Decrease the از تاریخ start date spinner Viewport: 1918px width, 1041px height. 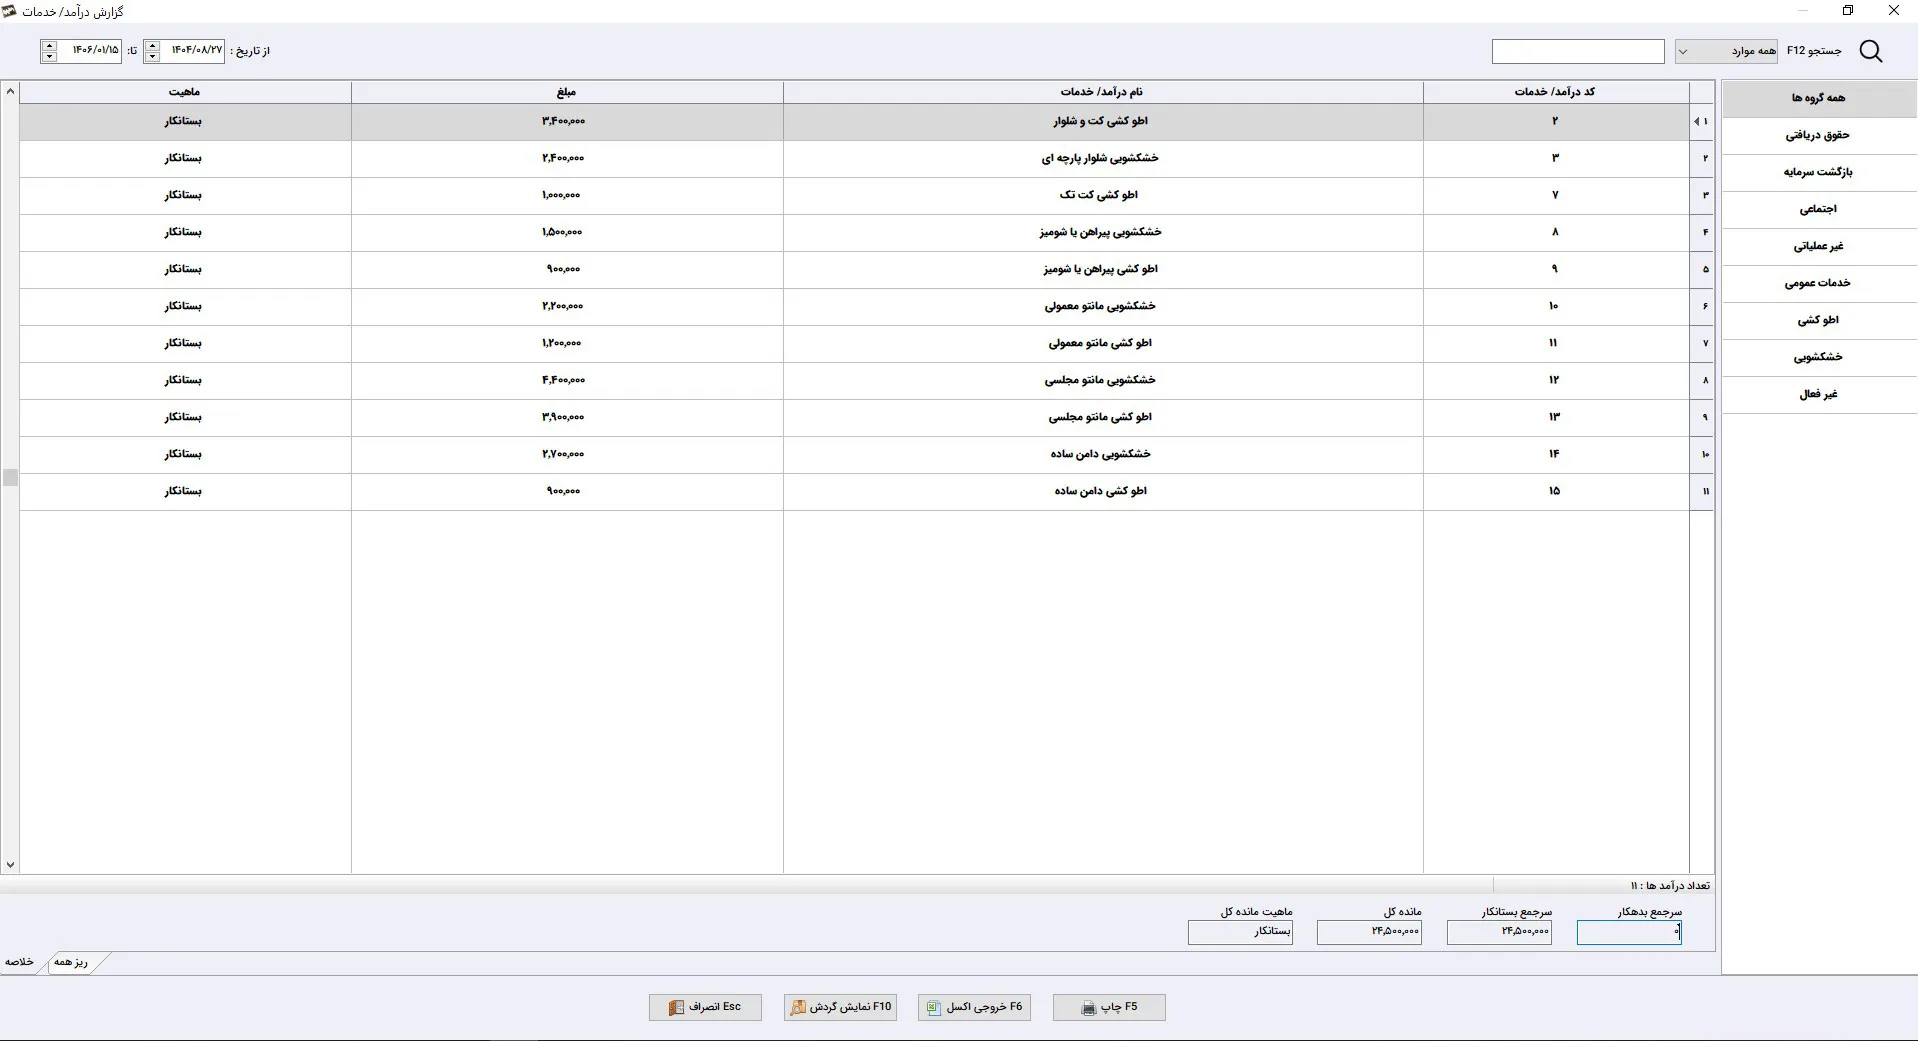click(x=152, y=57)
